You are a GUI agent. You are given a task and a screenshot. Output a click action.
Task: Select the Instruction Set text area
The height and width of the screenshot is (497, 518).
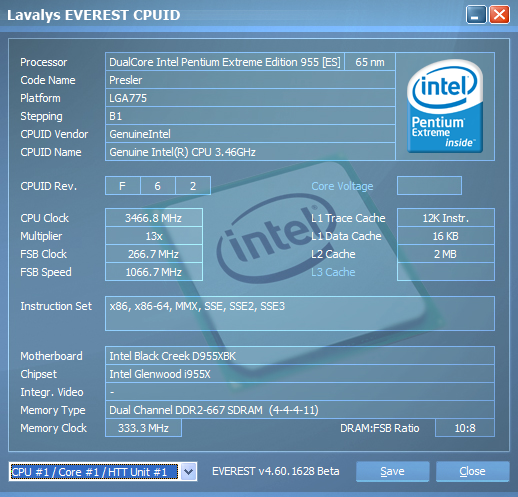point(300,313)
